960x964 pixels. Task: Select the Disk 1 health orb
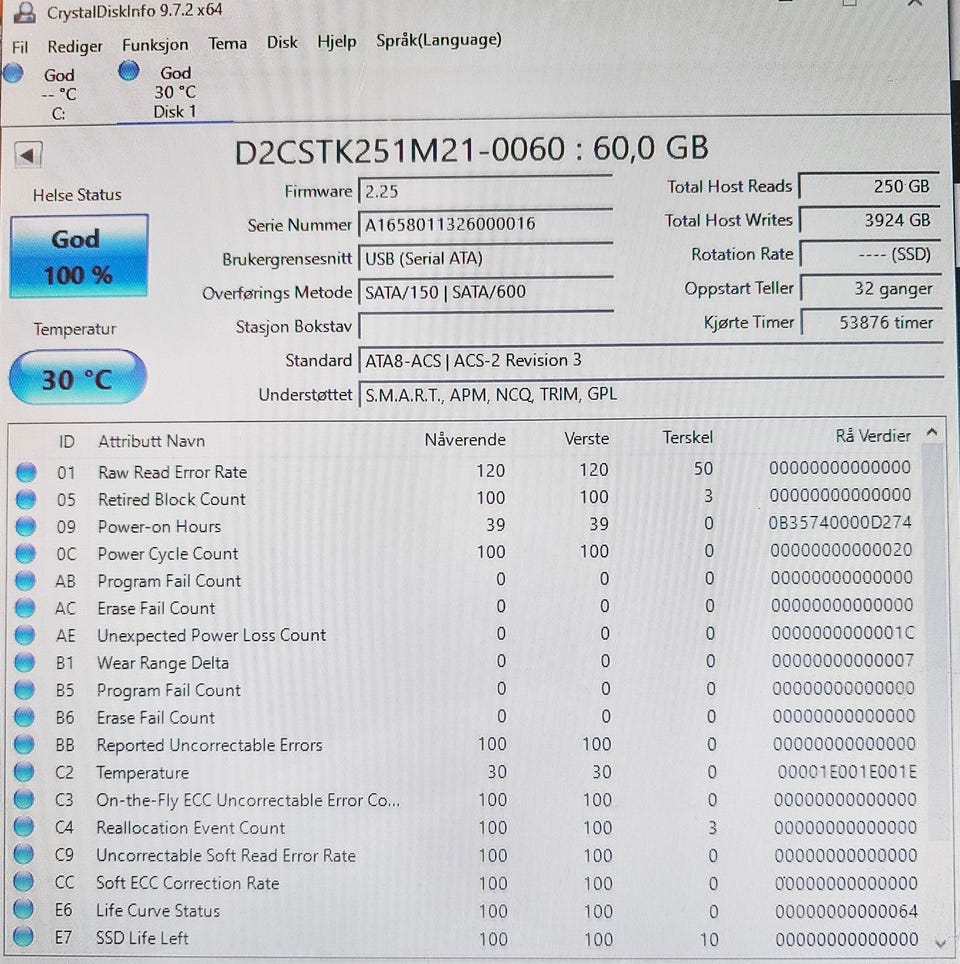(129, 70)
